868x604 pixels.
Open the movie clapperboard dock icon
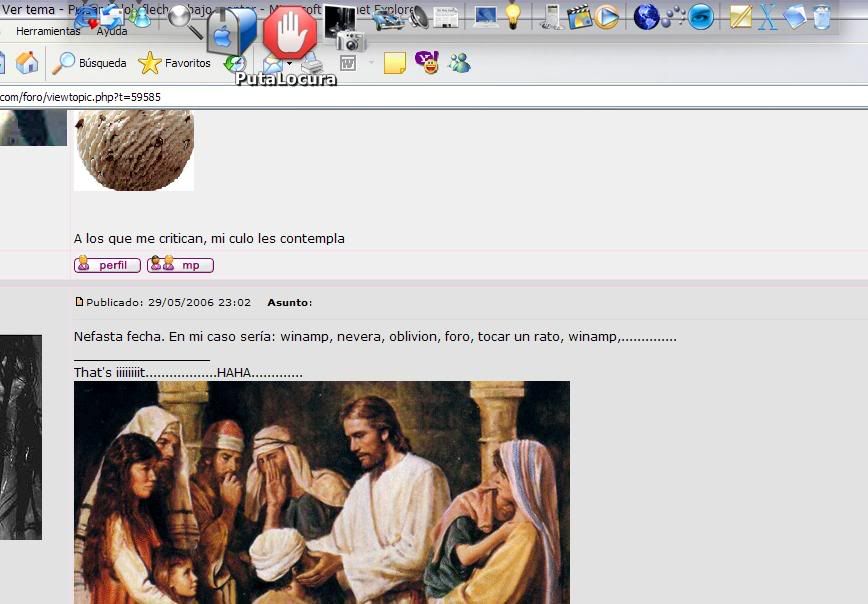tap(579, 17)
